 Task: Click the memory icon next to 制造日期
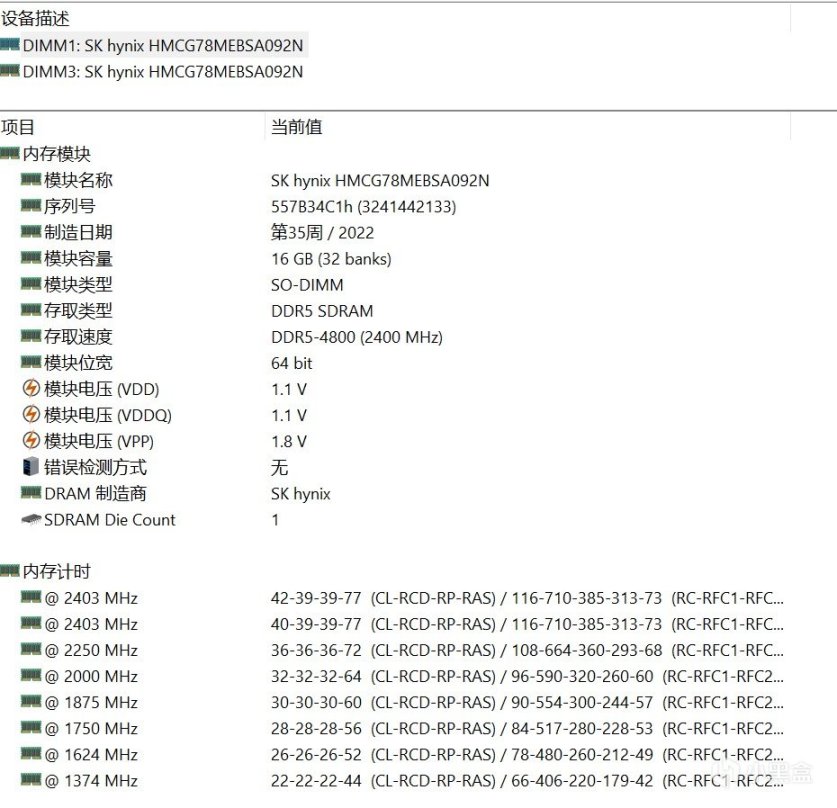[31, 232]
